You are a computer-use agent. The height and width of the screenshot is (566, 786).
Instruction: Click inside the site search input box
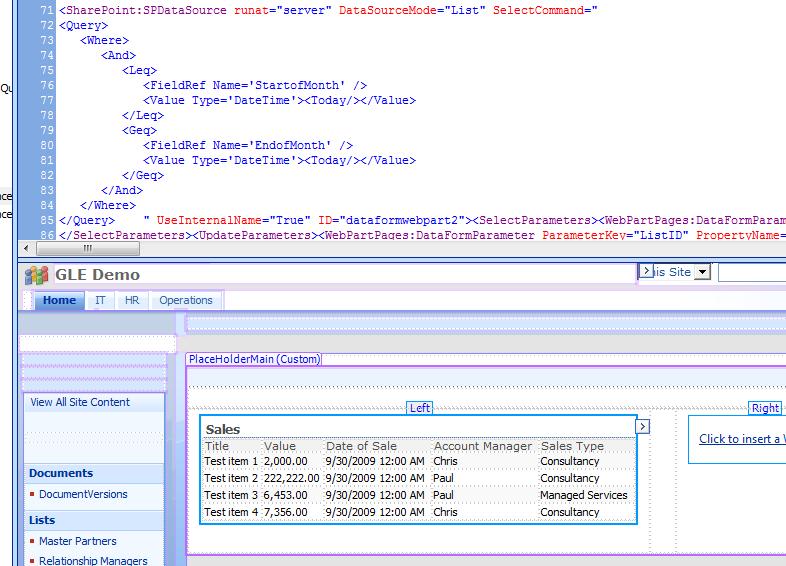[x=751, y=272]
